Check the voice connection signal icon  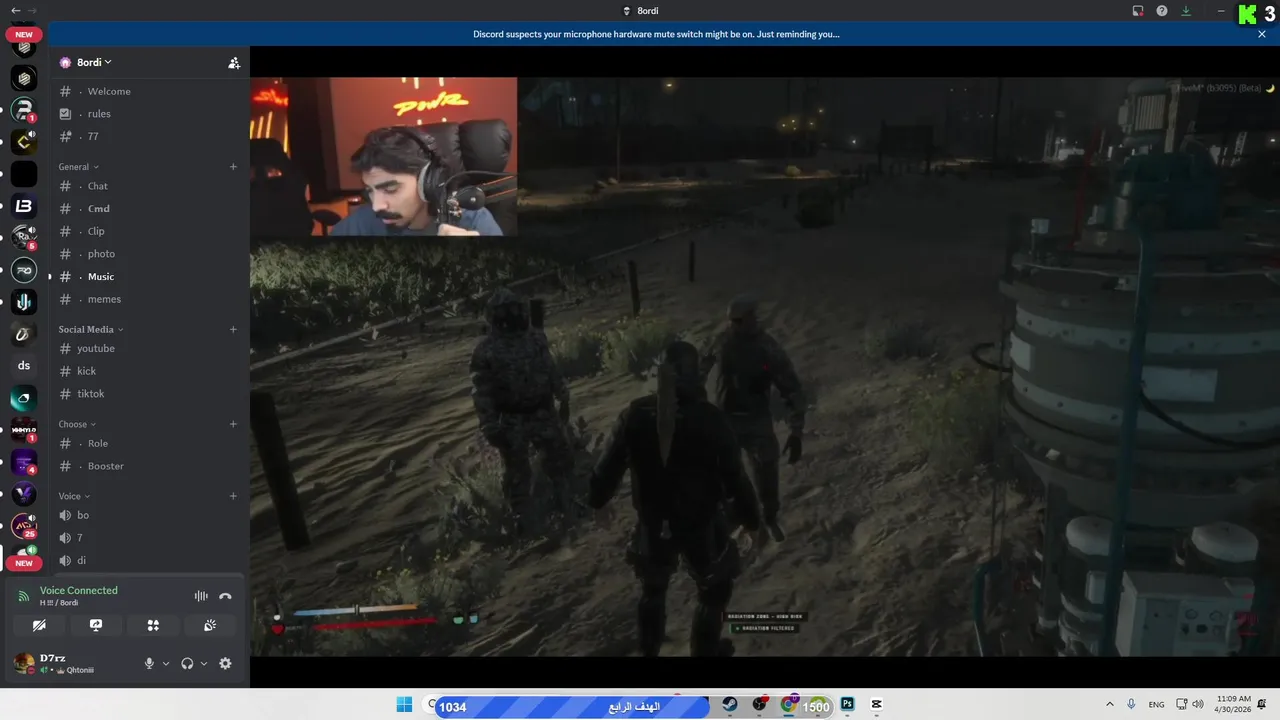pos(24,596)
